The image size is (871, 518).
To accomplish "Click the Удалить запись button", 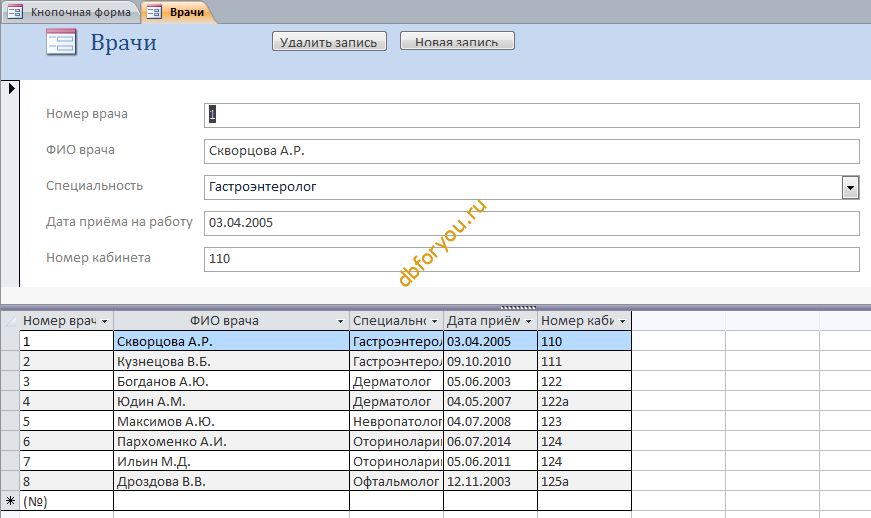I will 329,42.
